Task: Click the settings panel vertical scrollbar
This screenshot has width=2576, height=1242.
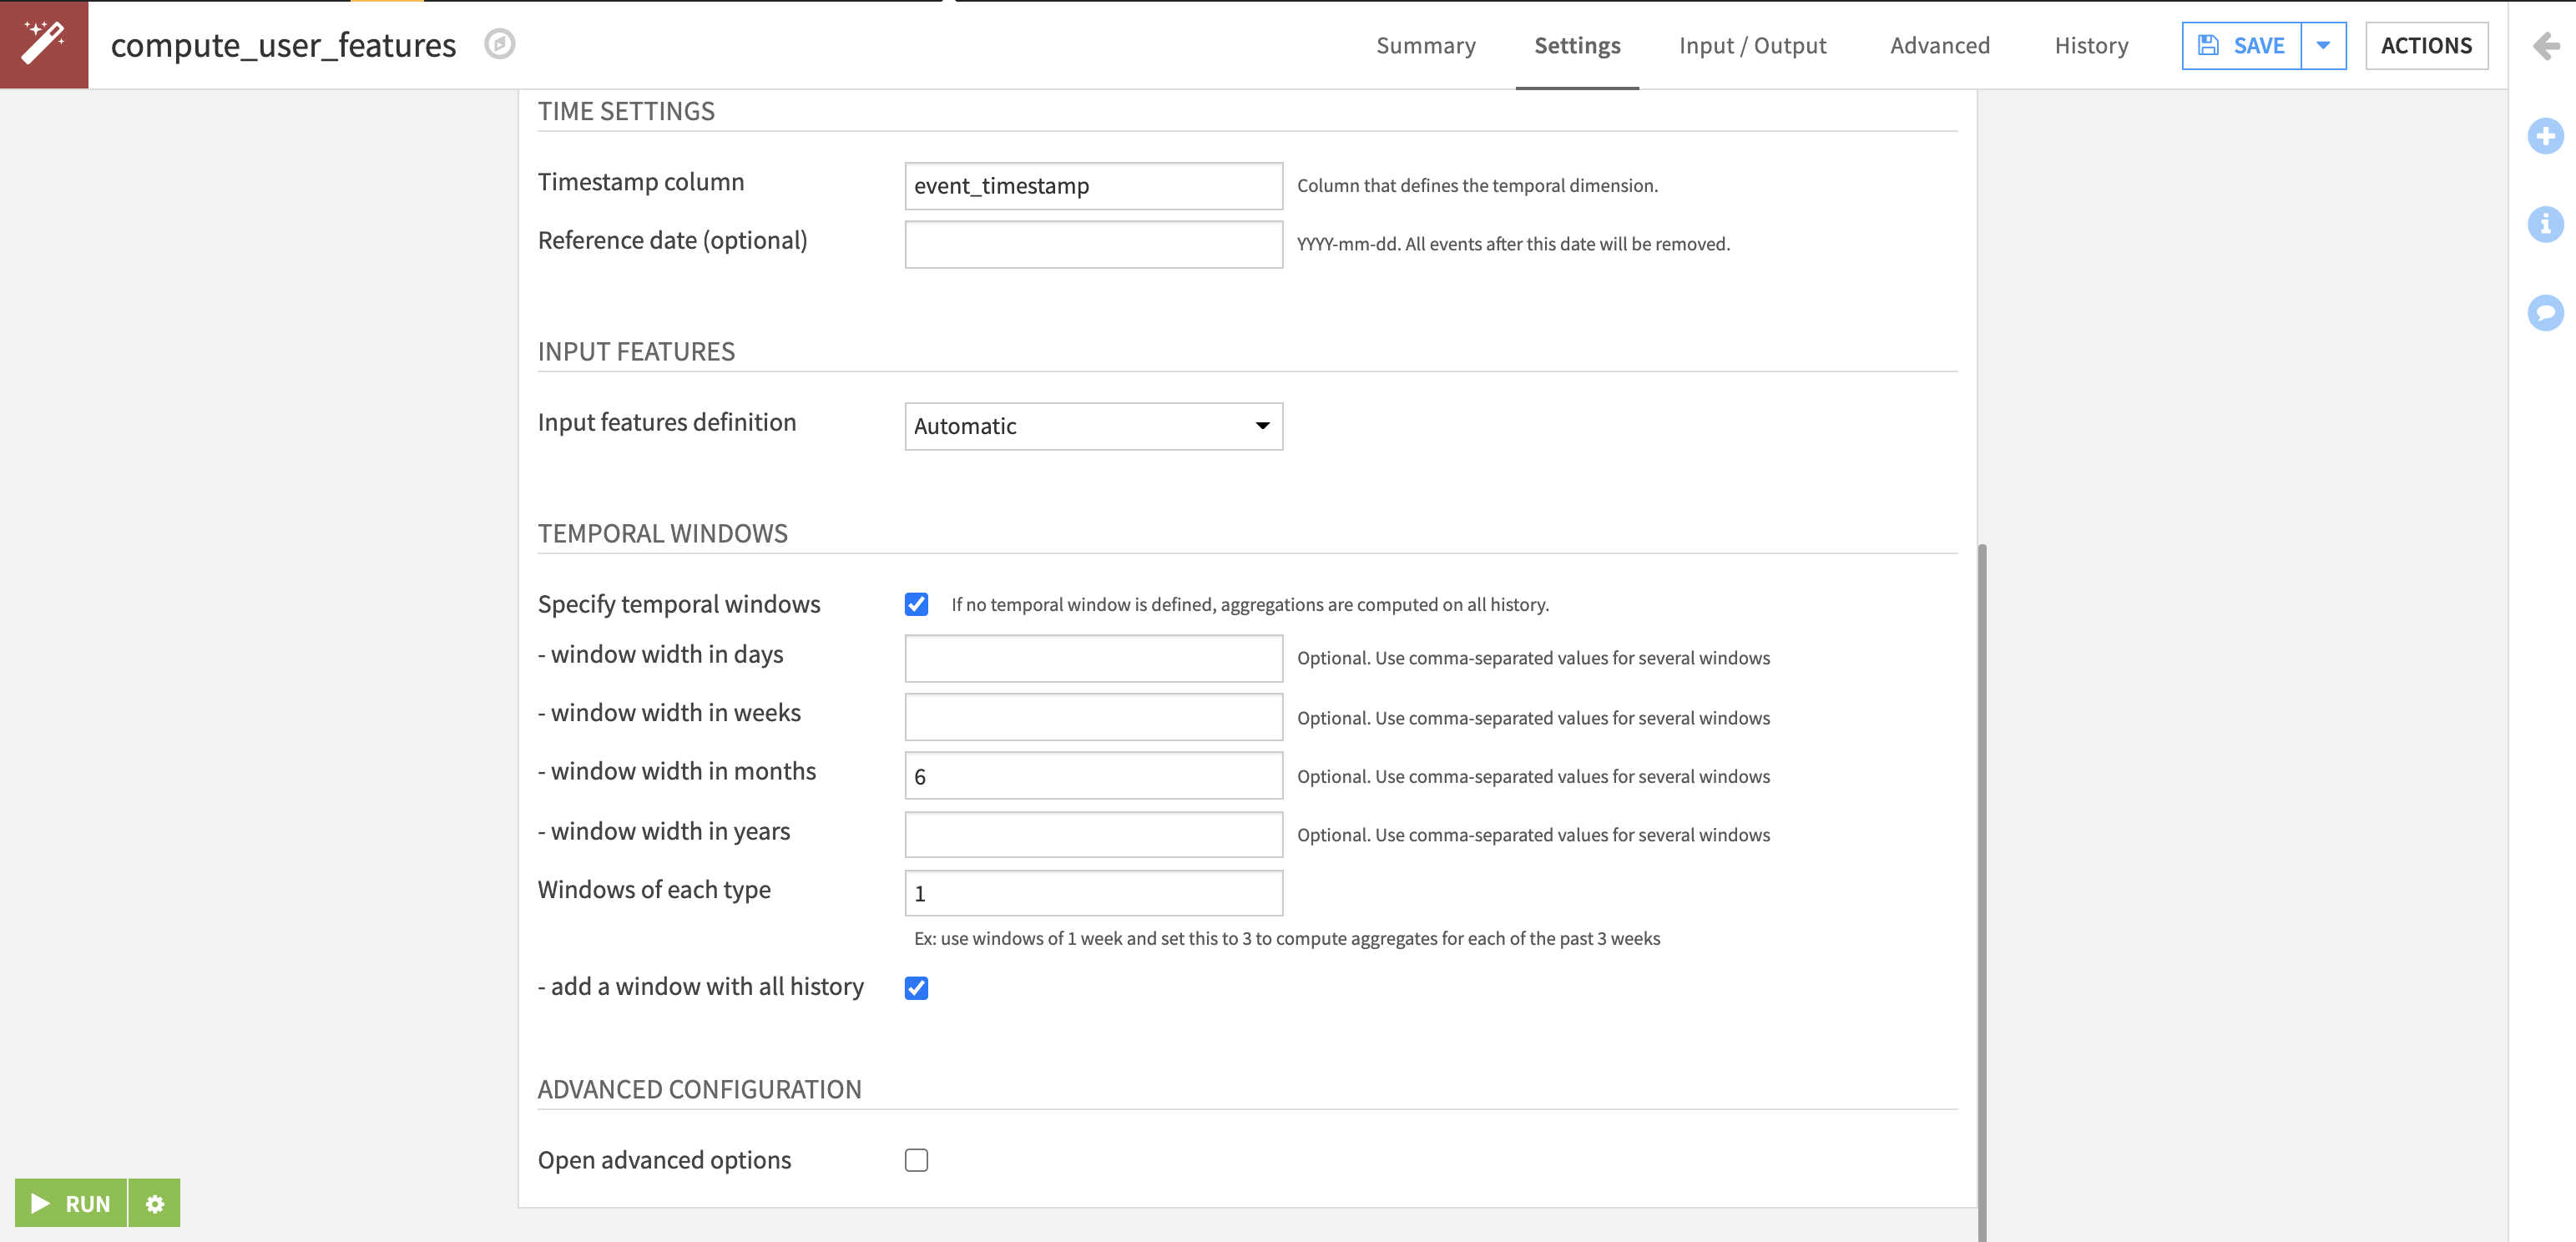Action: (1982, 892)
